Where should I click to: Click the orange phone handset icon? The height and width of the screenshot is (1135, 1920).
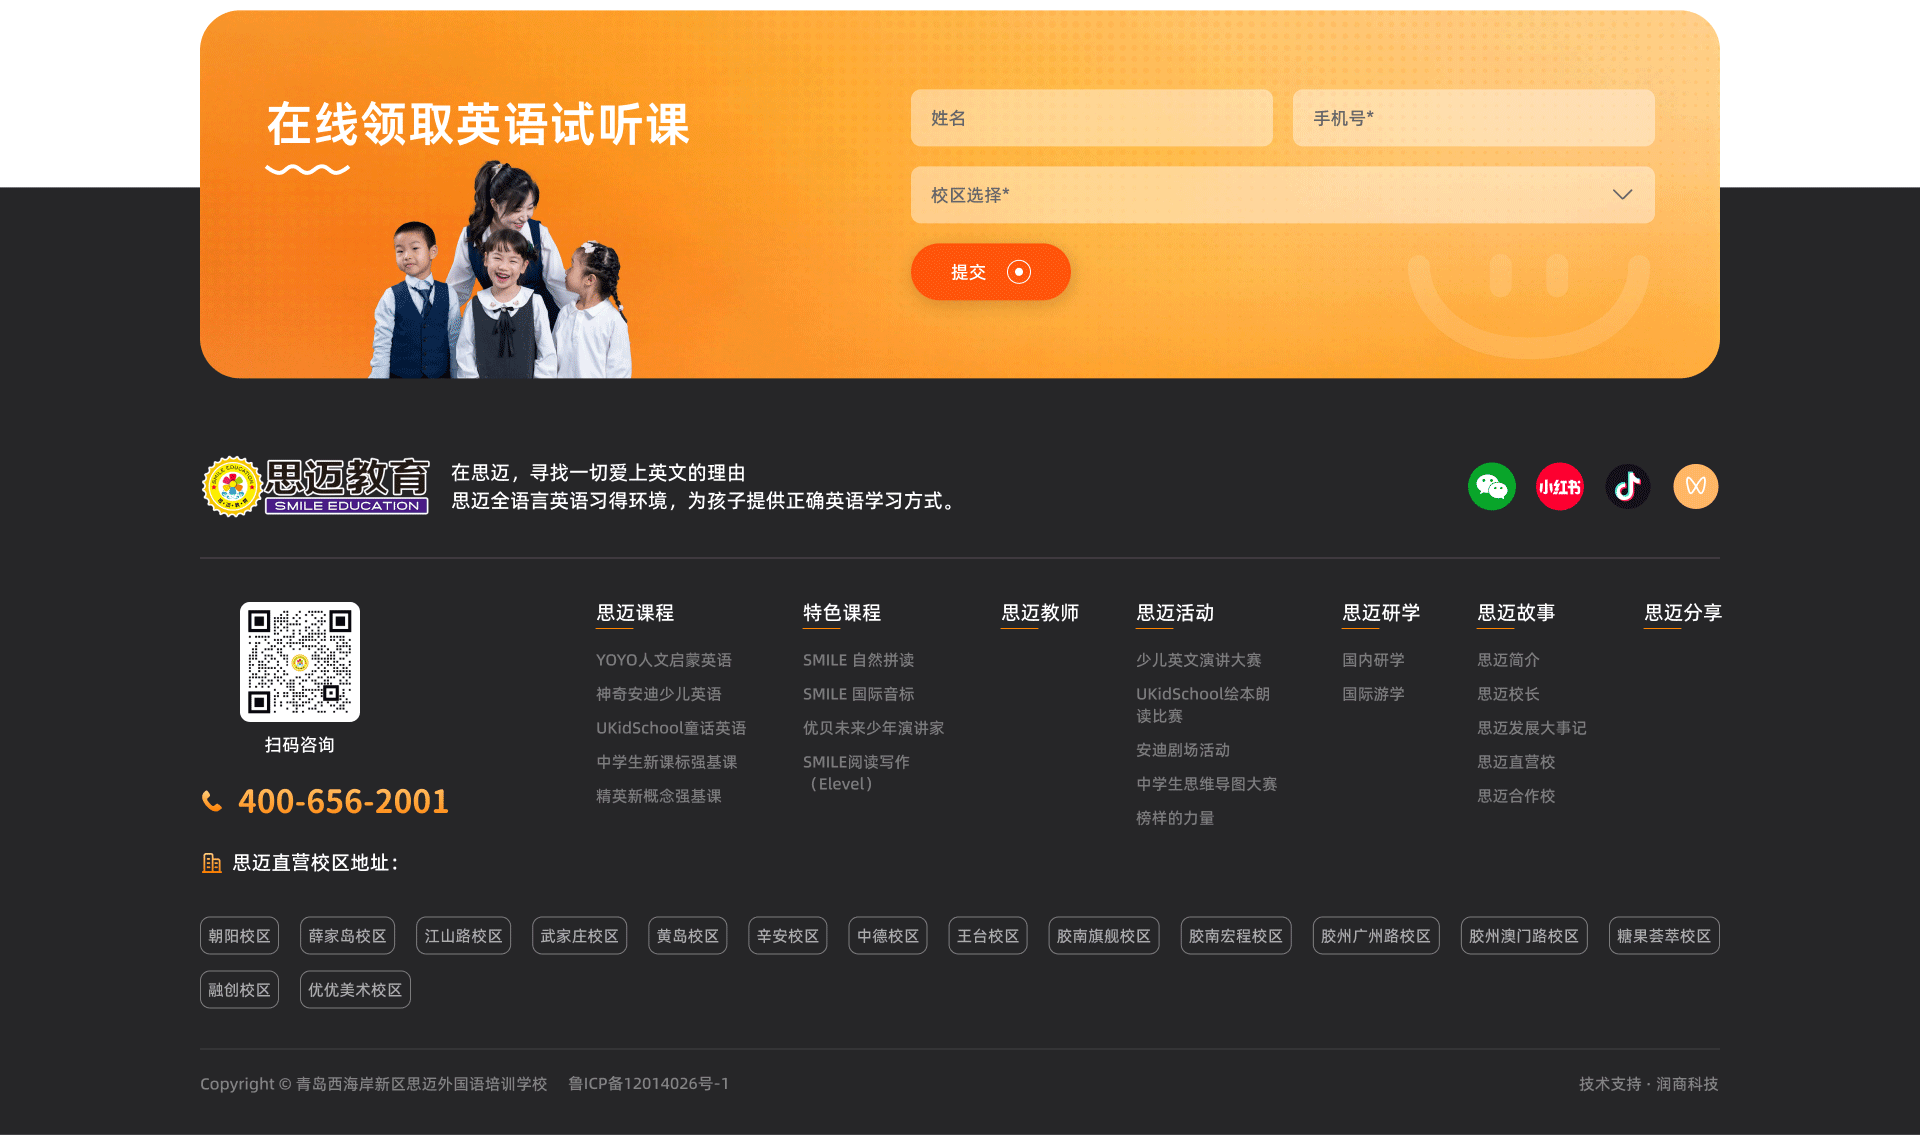212,801
